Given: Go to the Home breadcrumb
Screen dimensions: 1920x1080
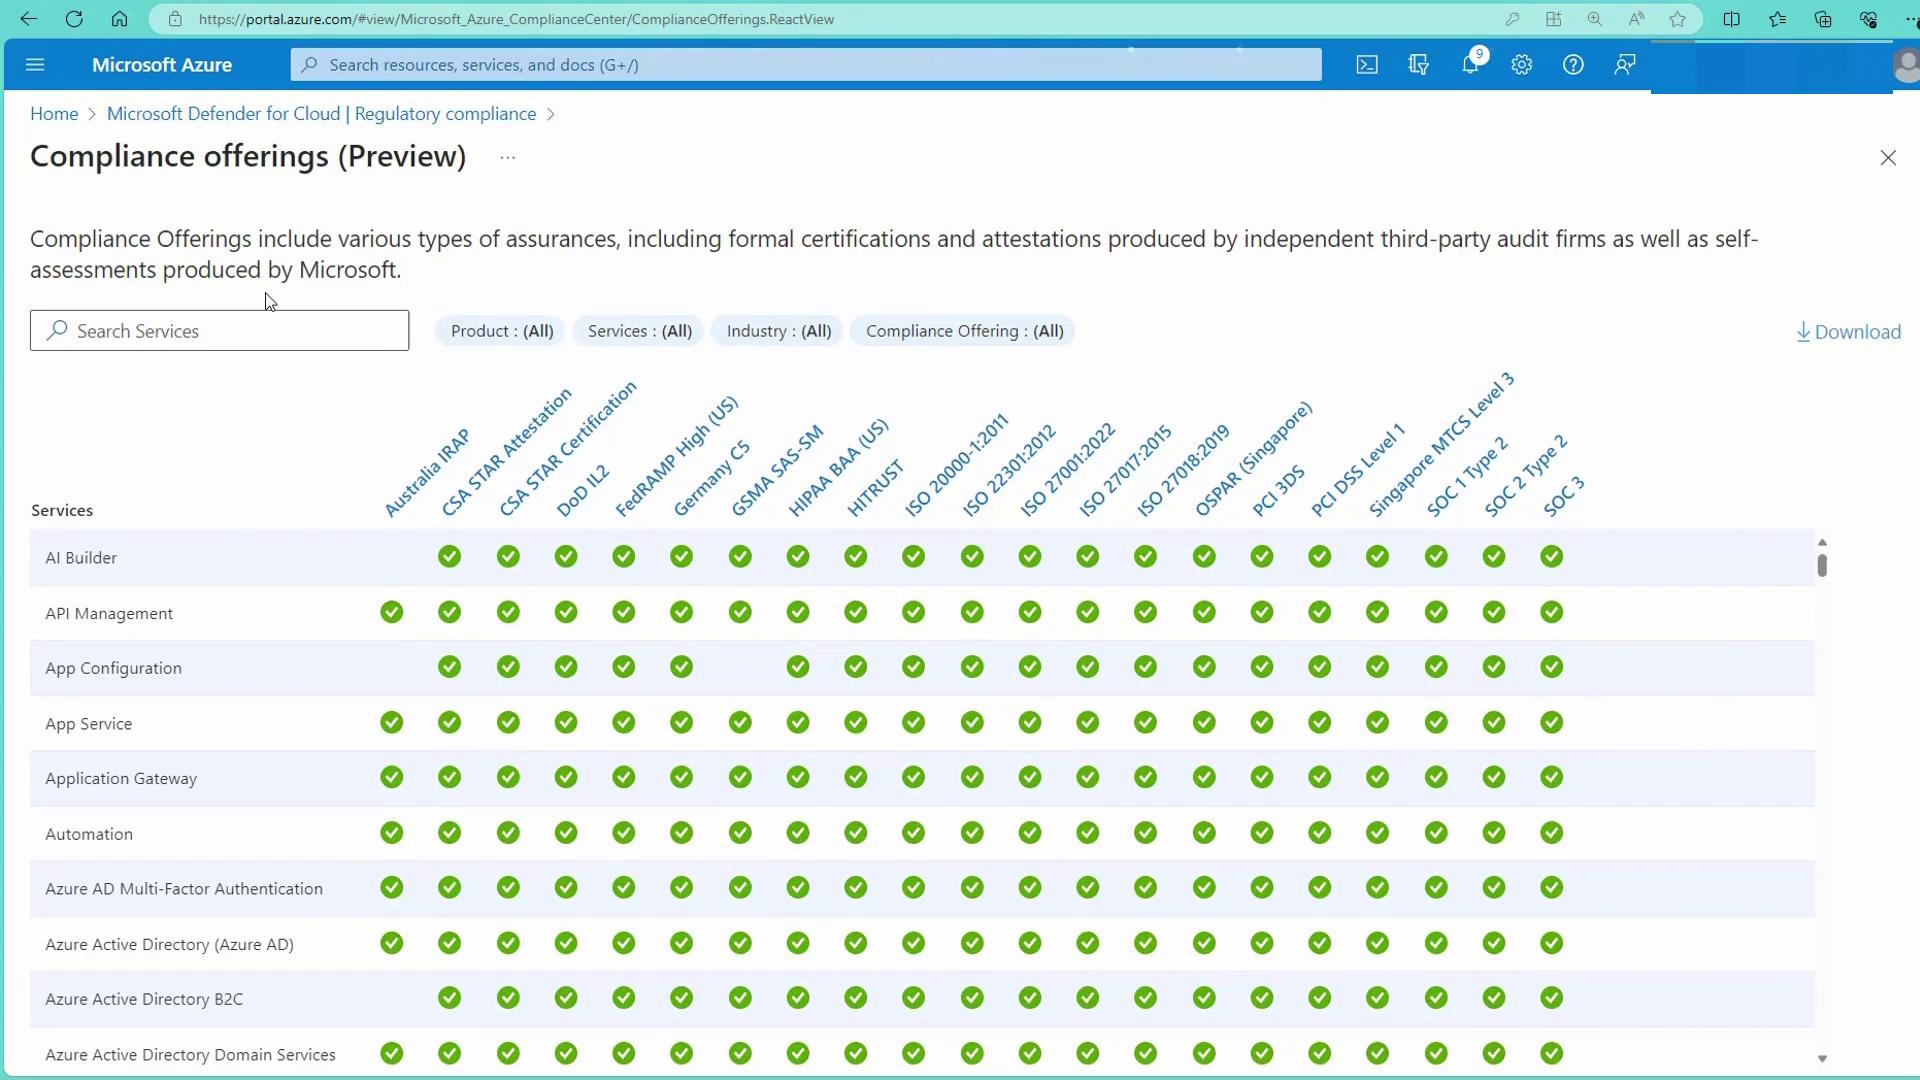Looking at the screenshot, I should click(x=54, y=114).
